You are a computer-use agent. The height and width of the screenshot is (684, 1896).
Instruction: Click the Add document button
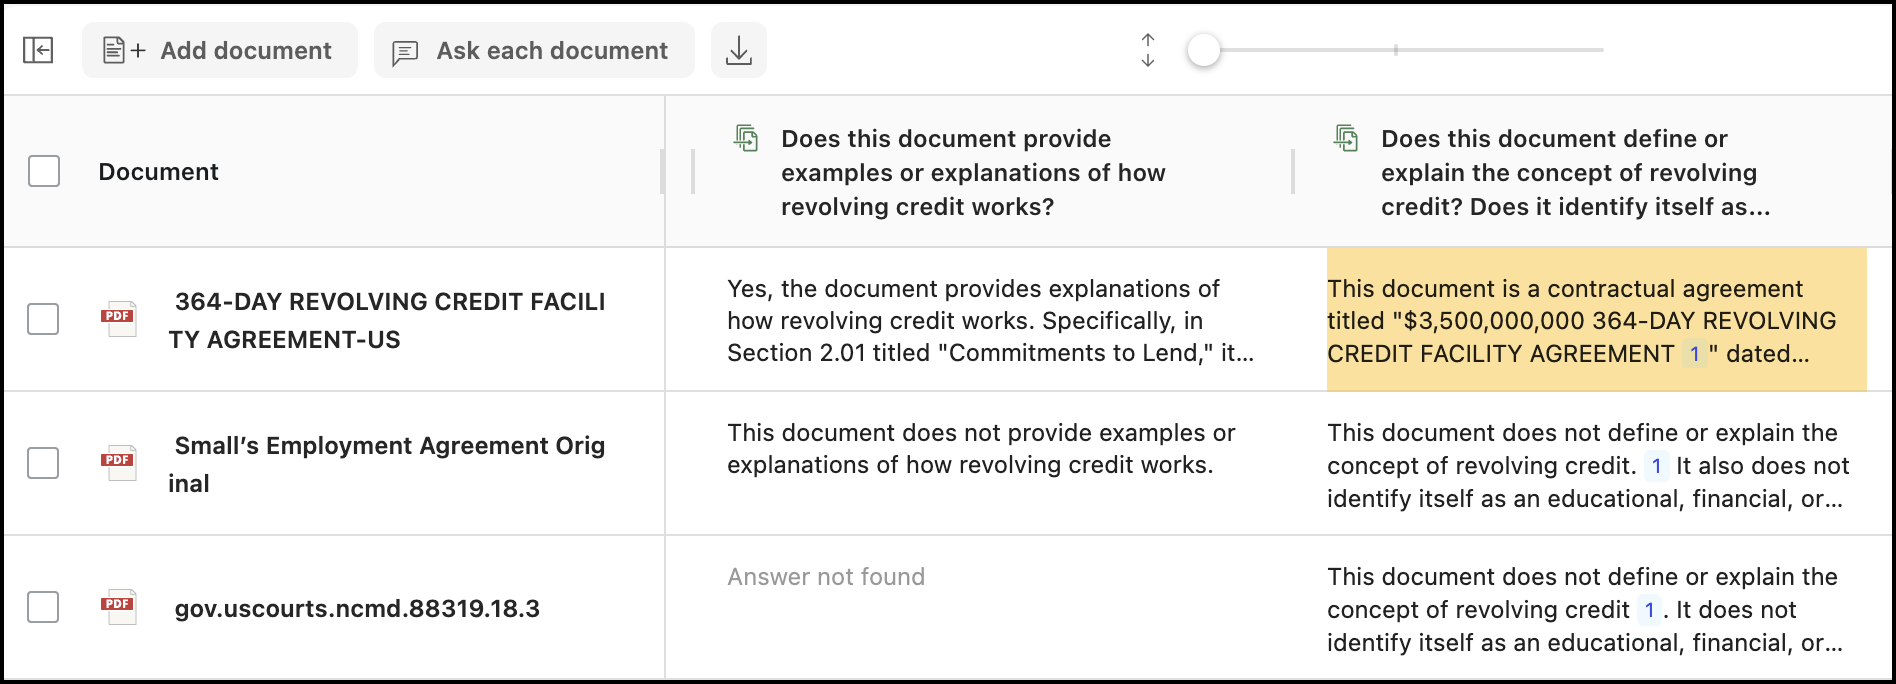(219, 50)
